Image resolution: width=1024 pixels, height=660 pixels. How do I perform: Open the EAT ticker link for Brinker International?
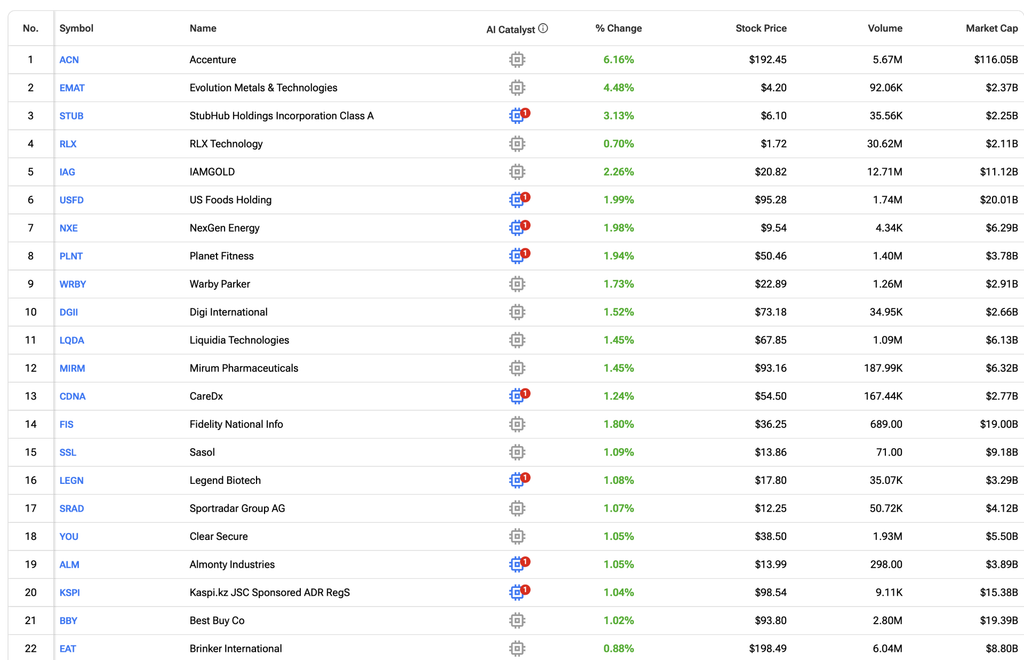[68, 648]
